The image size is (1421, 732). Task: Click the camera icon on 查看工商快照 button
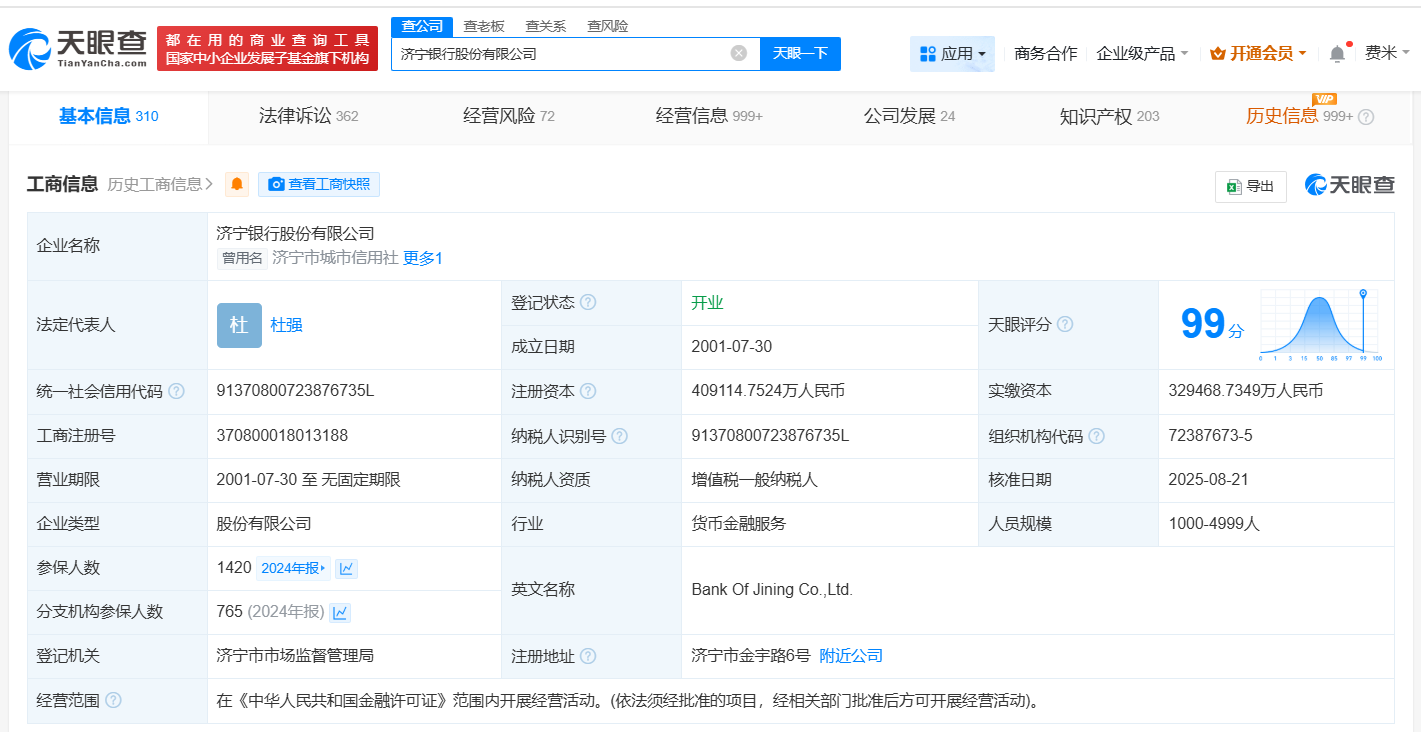click(x=277, y=184)
